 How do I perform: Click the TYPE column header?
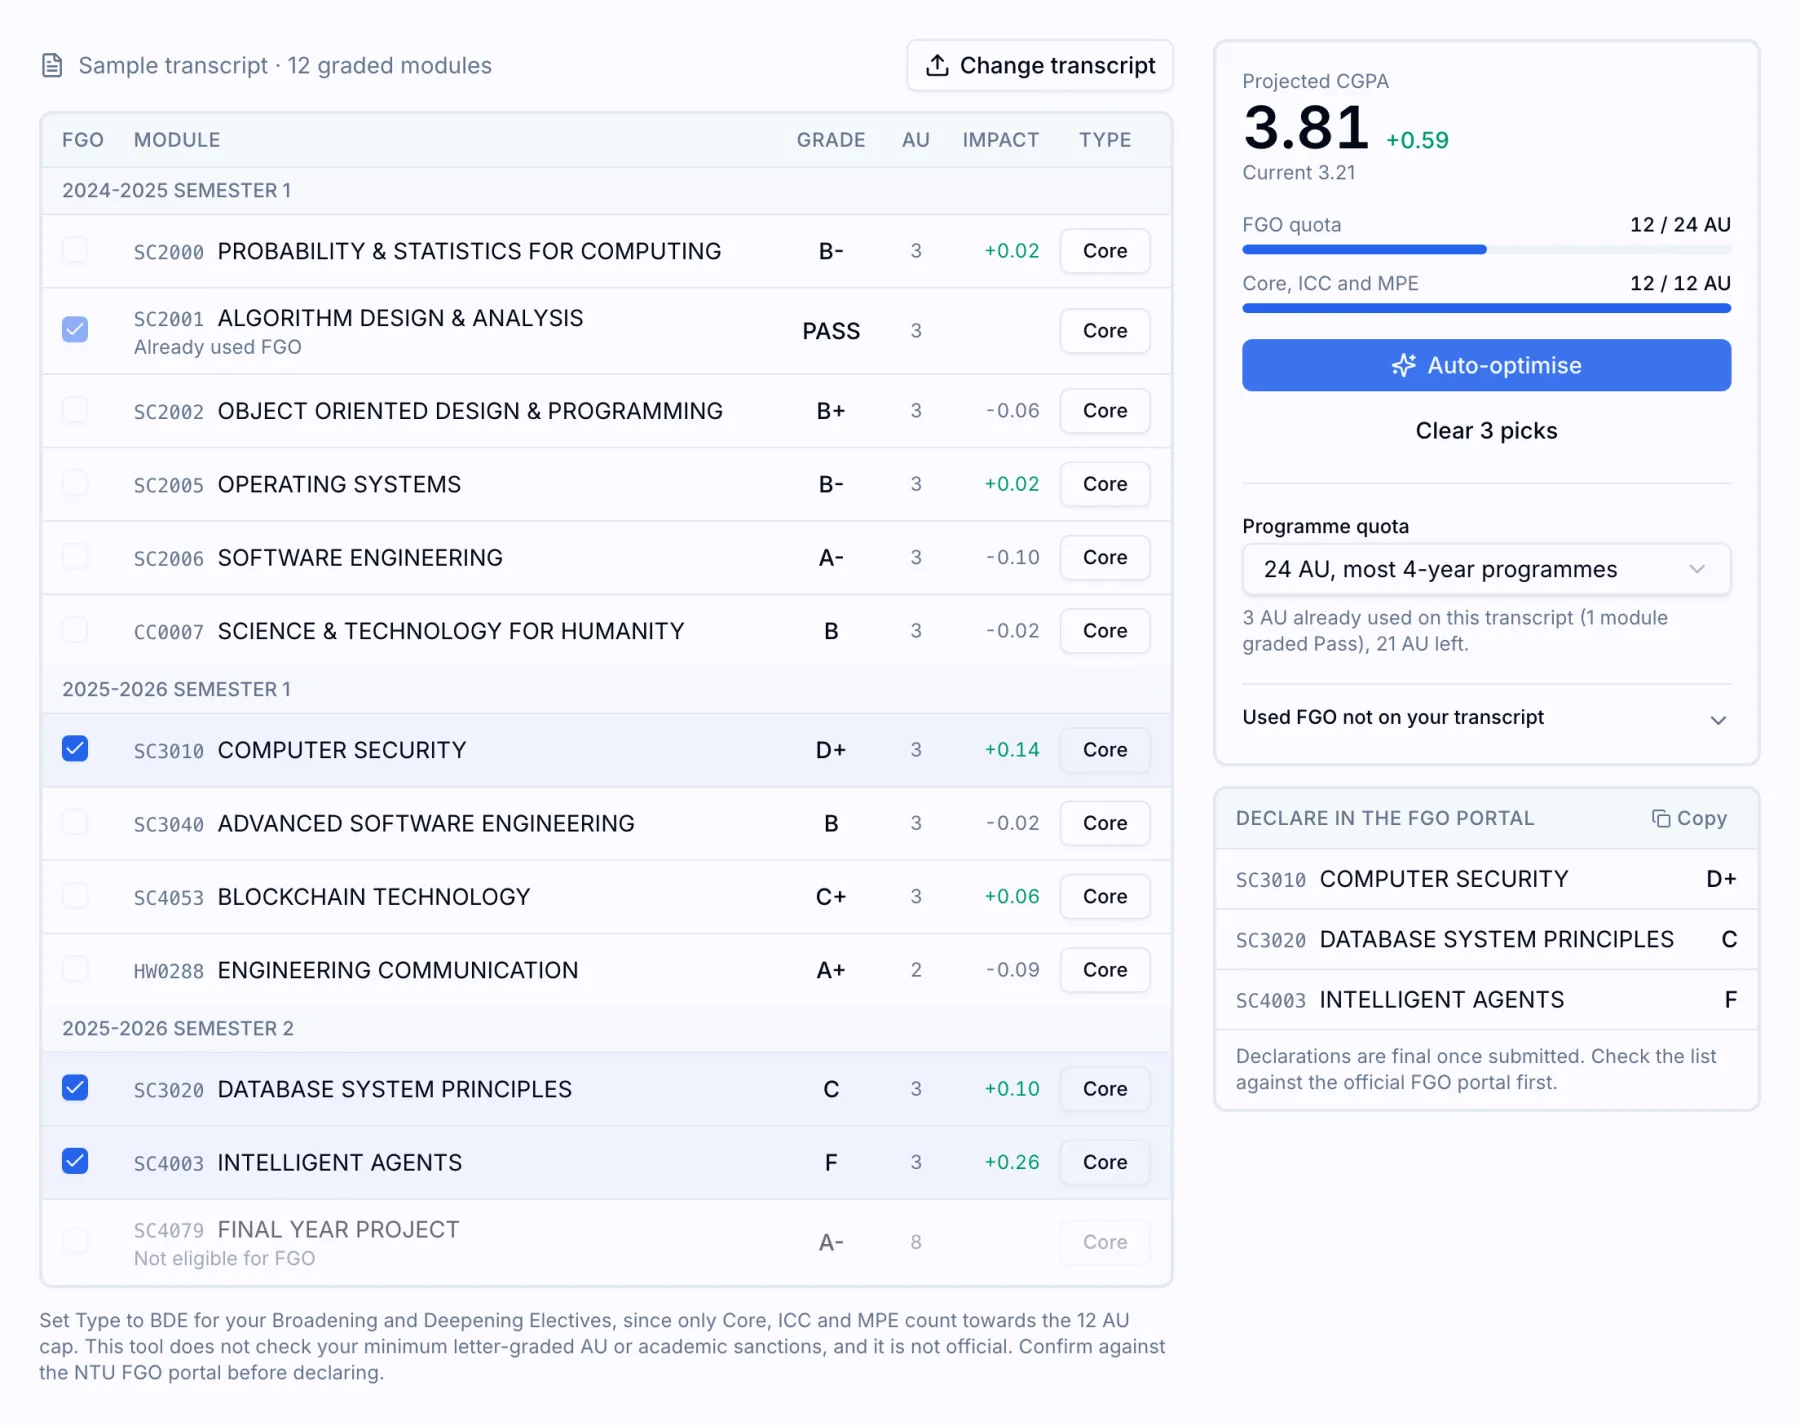(1105, 140)
